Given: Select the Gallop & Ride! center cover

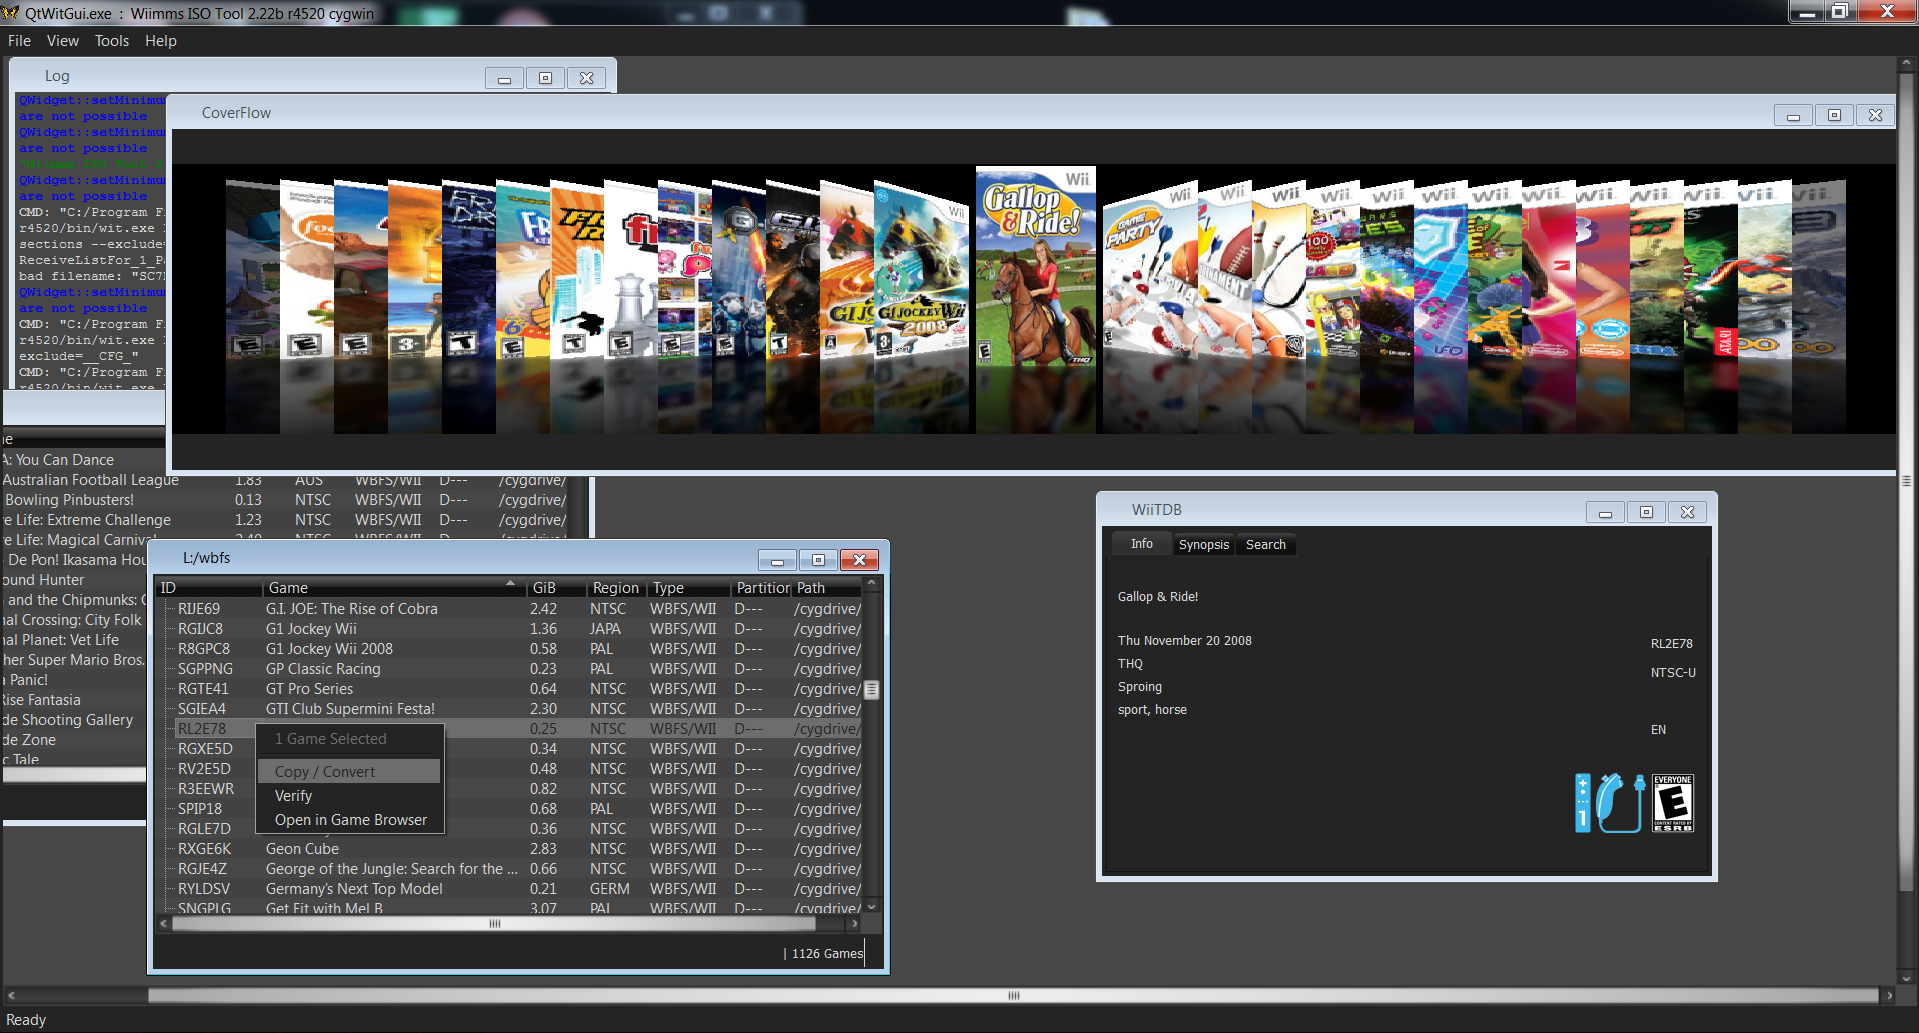Looking at the screenshot, I should [x=1035, y=267].
